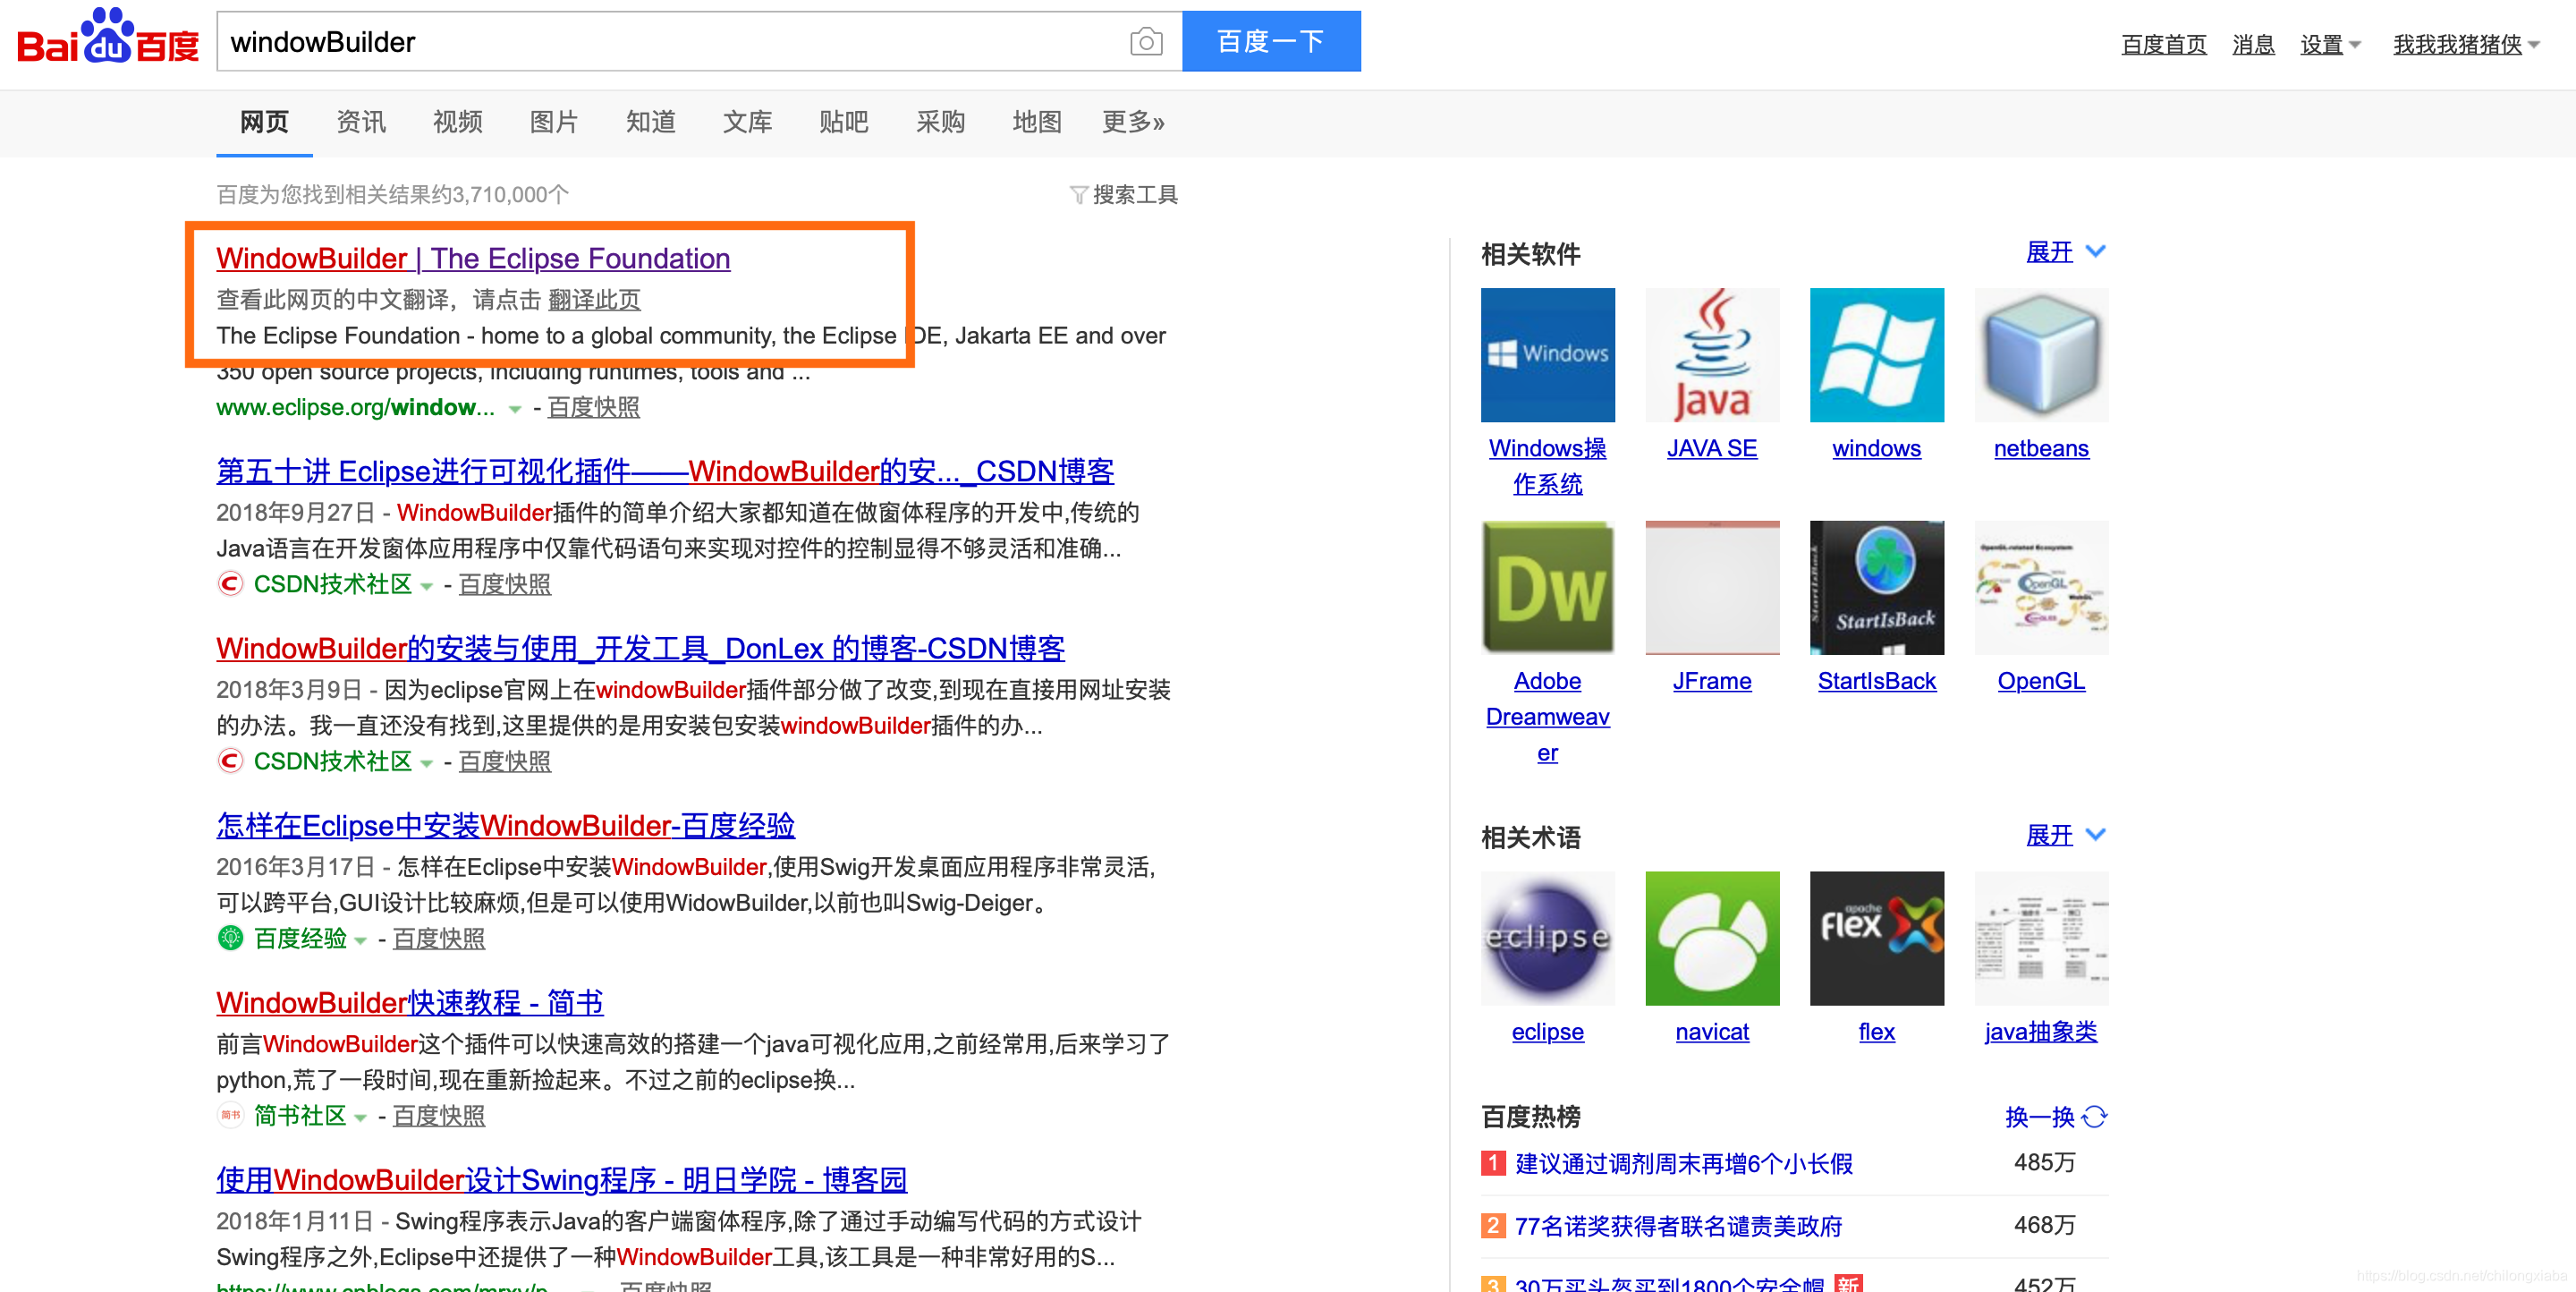Click CSDN icon under DonLex result
The width and height of the screenshot is (2576, 1292).
point(230,760)
